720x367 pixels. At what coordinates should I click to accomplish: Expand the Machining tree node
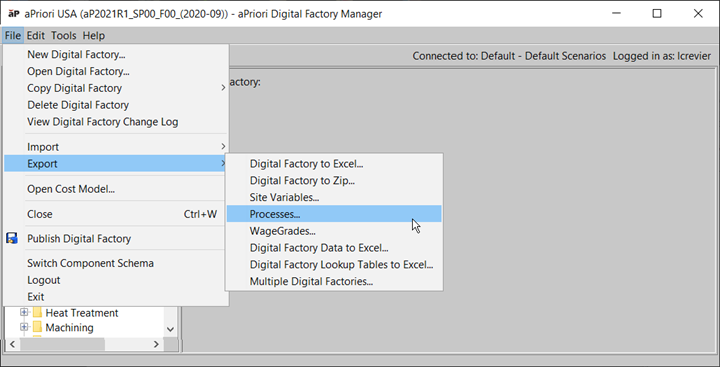pos(24,327)
